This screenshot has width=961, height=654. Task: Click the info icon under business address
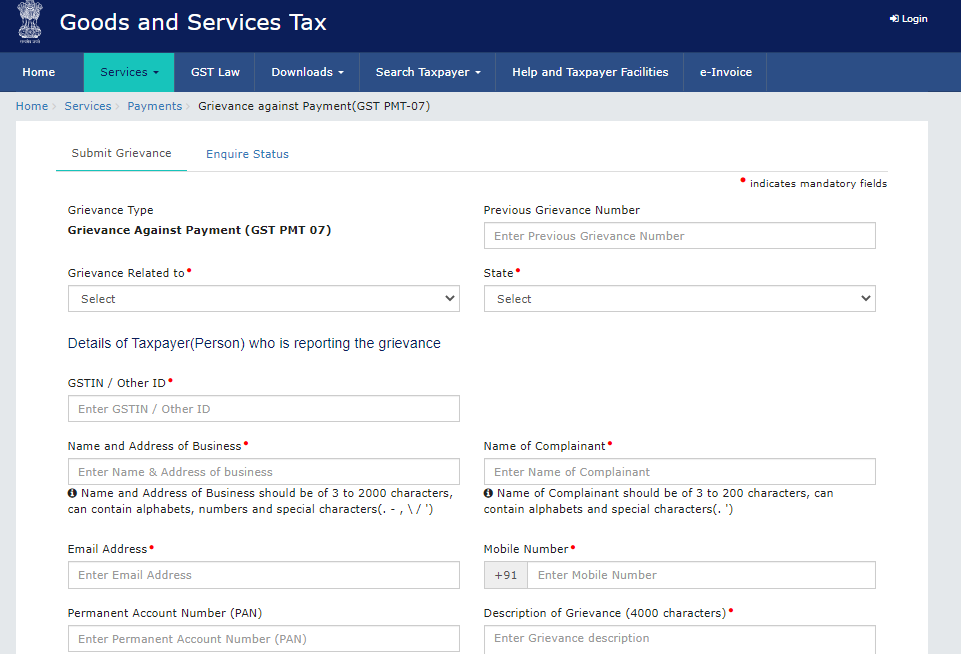(72, 493)
